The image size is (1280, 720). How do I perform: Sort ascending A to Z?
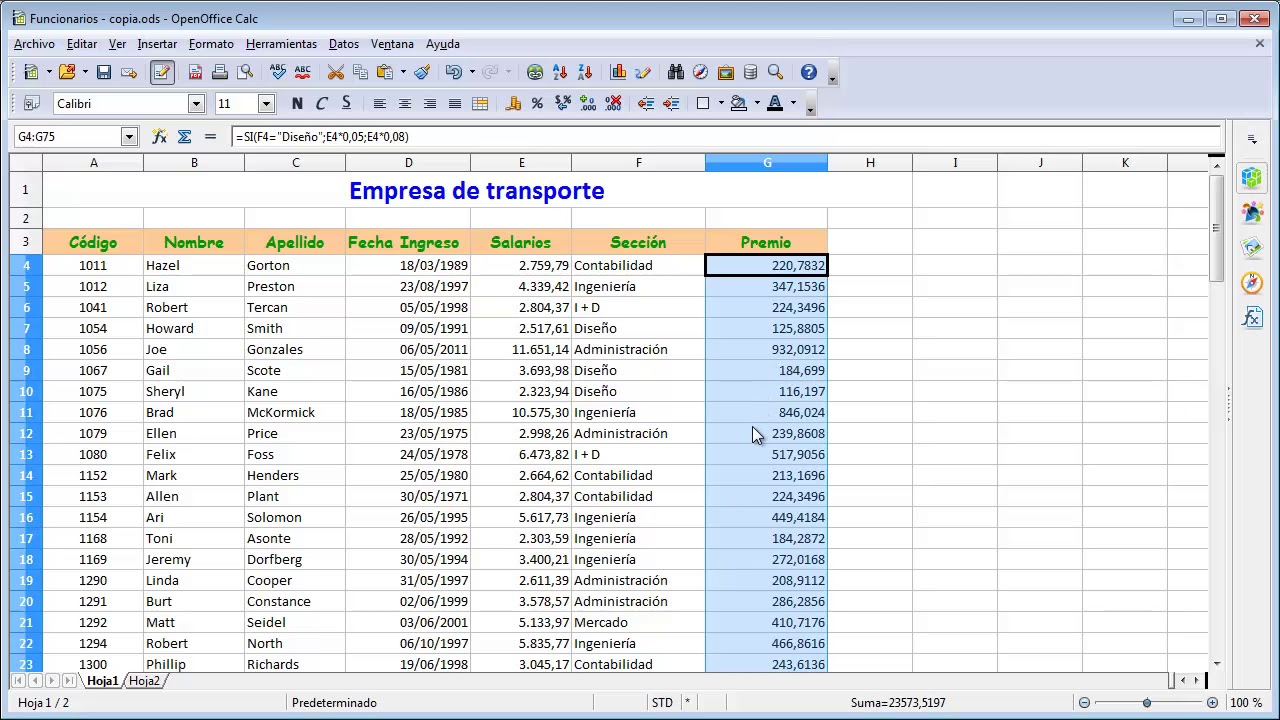pyautogui.click(x=560, y=72)
